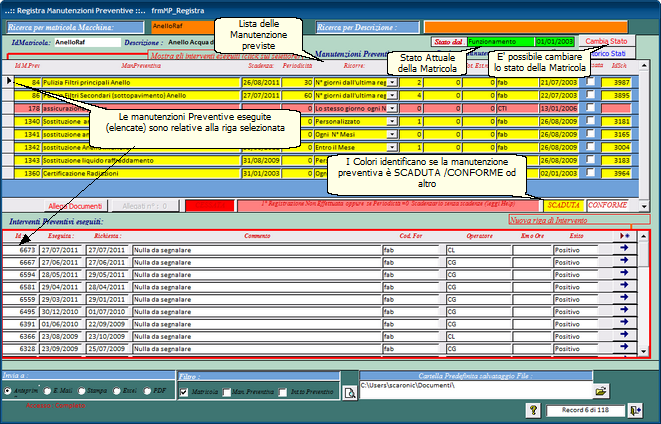
Task: Click the yellow SCADUTA legend swatch
Action: (564, 205)
